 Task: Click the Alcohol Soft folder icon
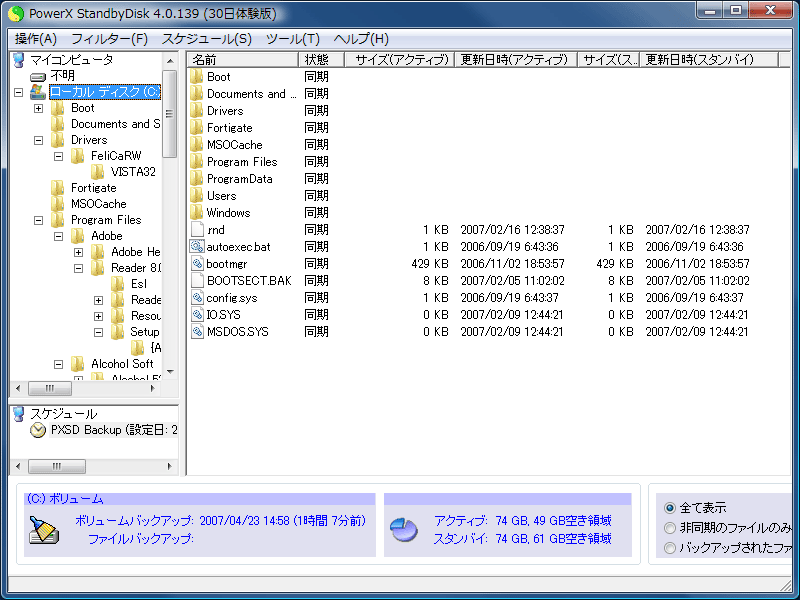point(78,364)
